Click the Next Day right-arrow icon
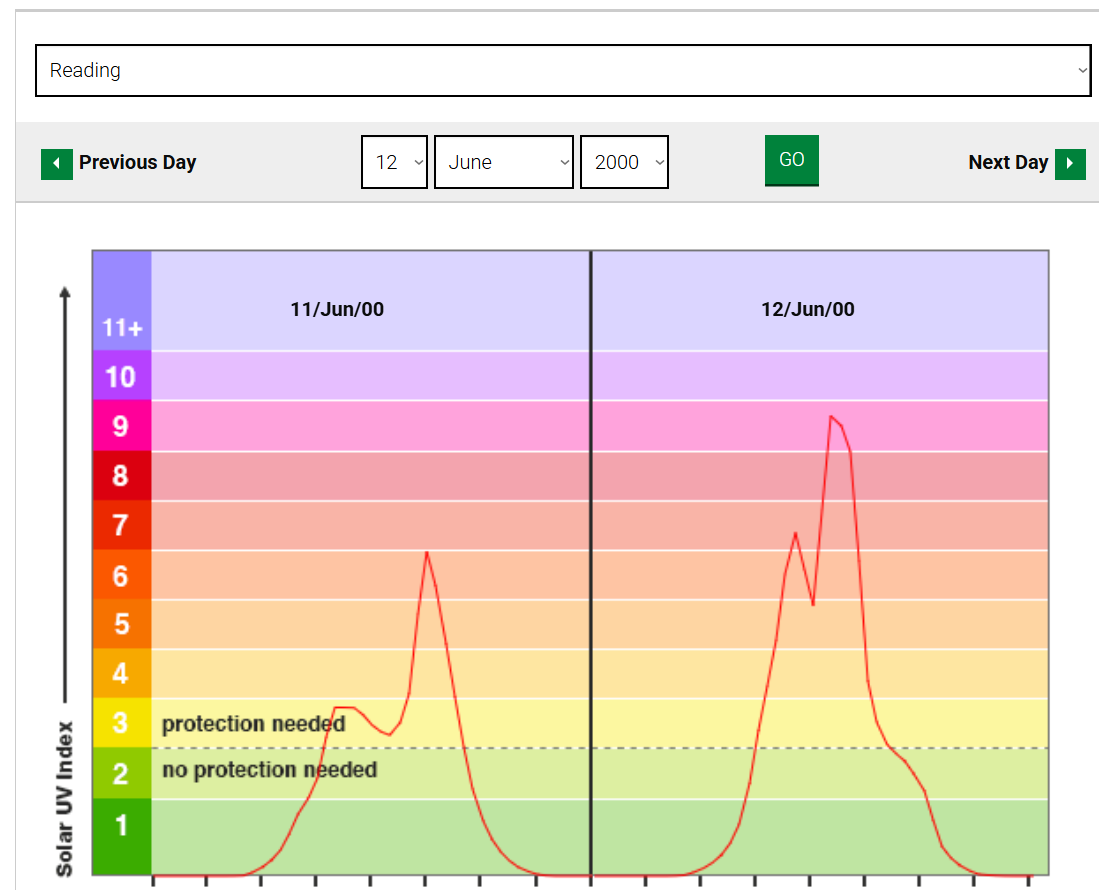The width and height of the screenshot is (1099, 890). point(1070,164)
